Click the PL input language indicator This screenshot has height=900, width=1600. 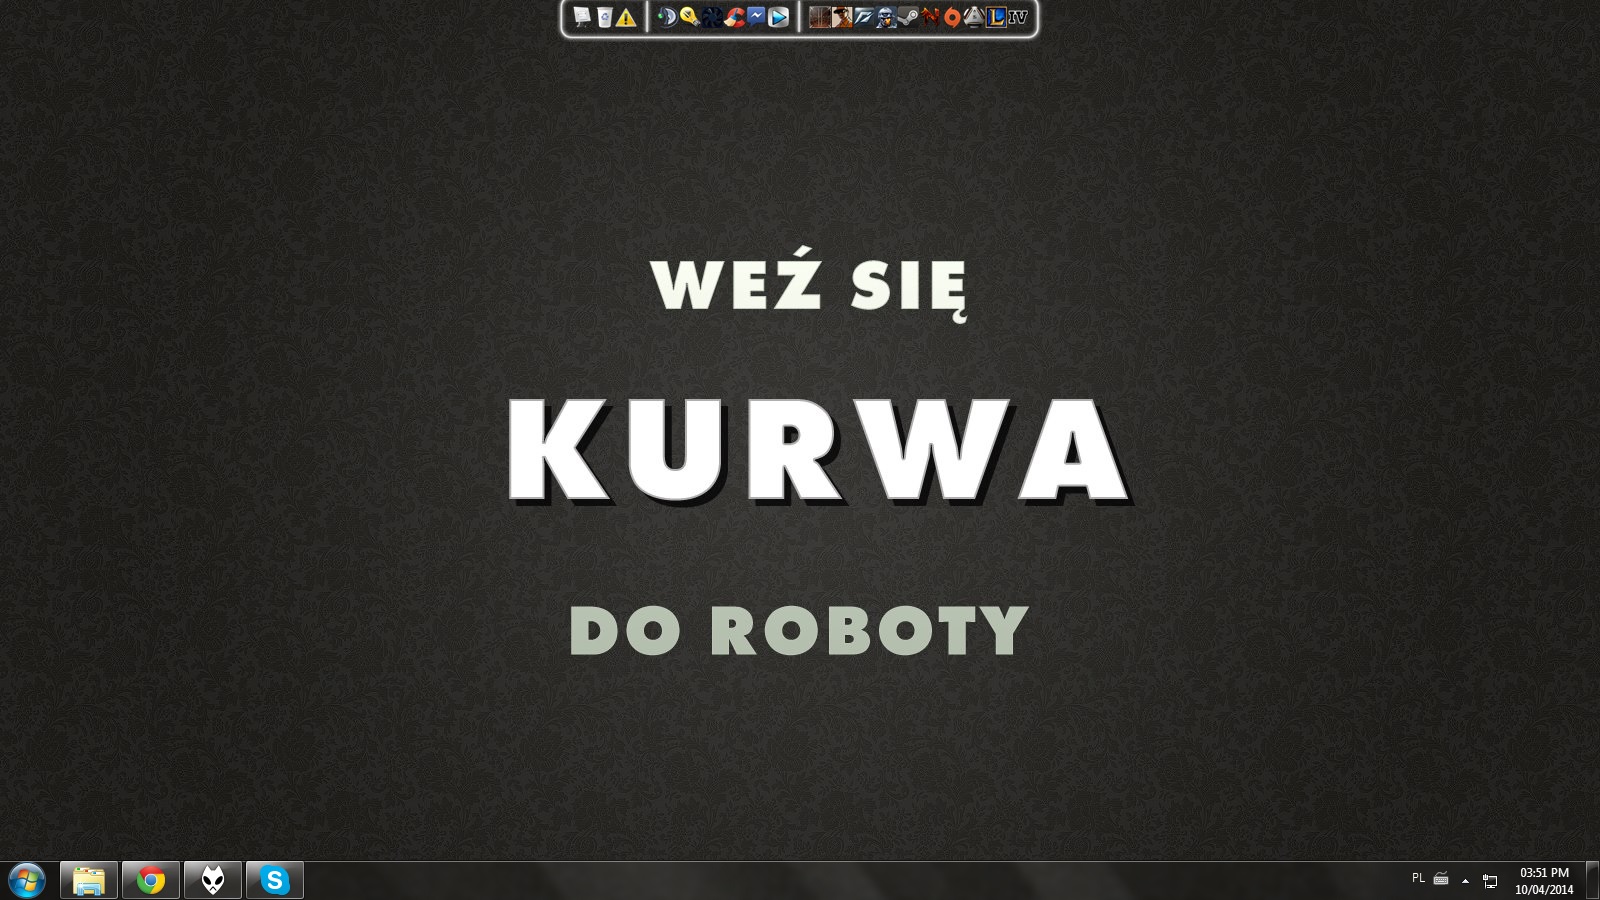(1418, 878)
